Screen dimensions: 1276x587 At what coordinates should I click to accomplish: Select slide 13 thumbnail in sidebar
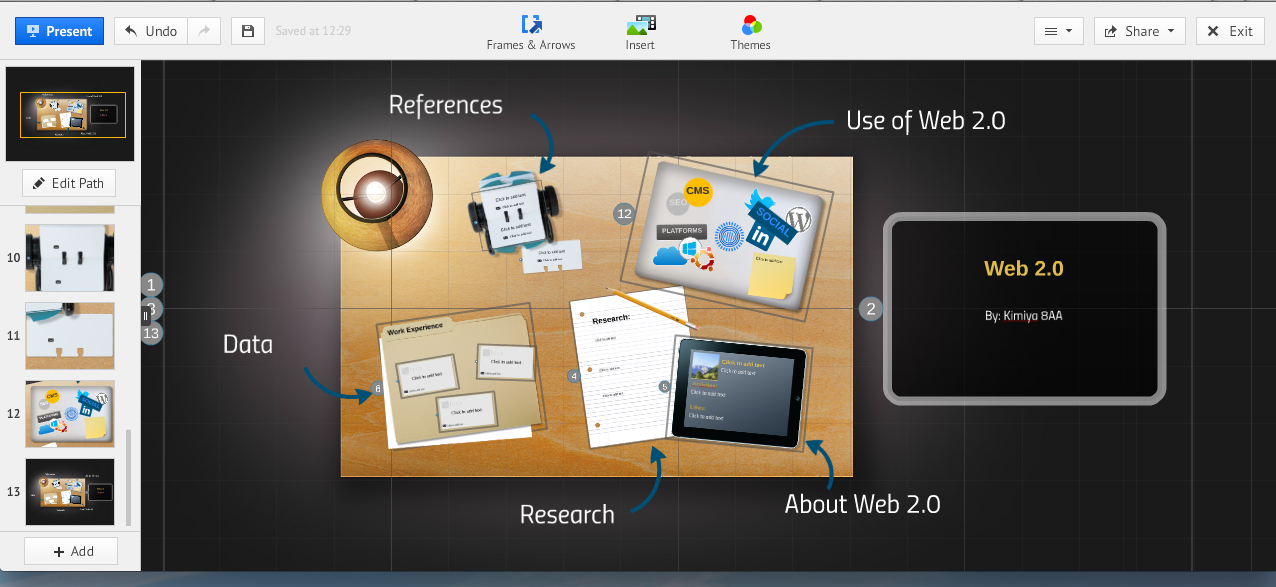pyautogui.click(x=70, y=491)
